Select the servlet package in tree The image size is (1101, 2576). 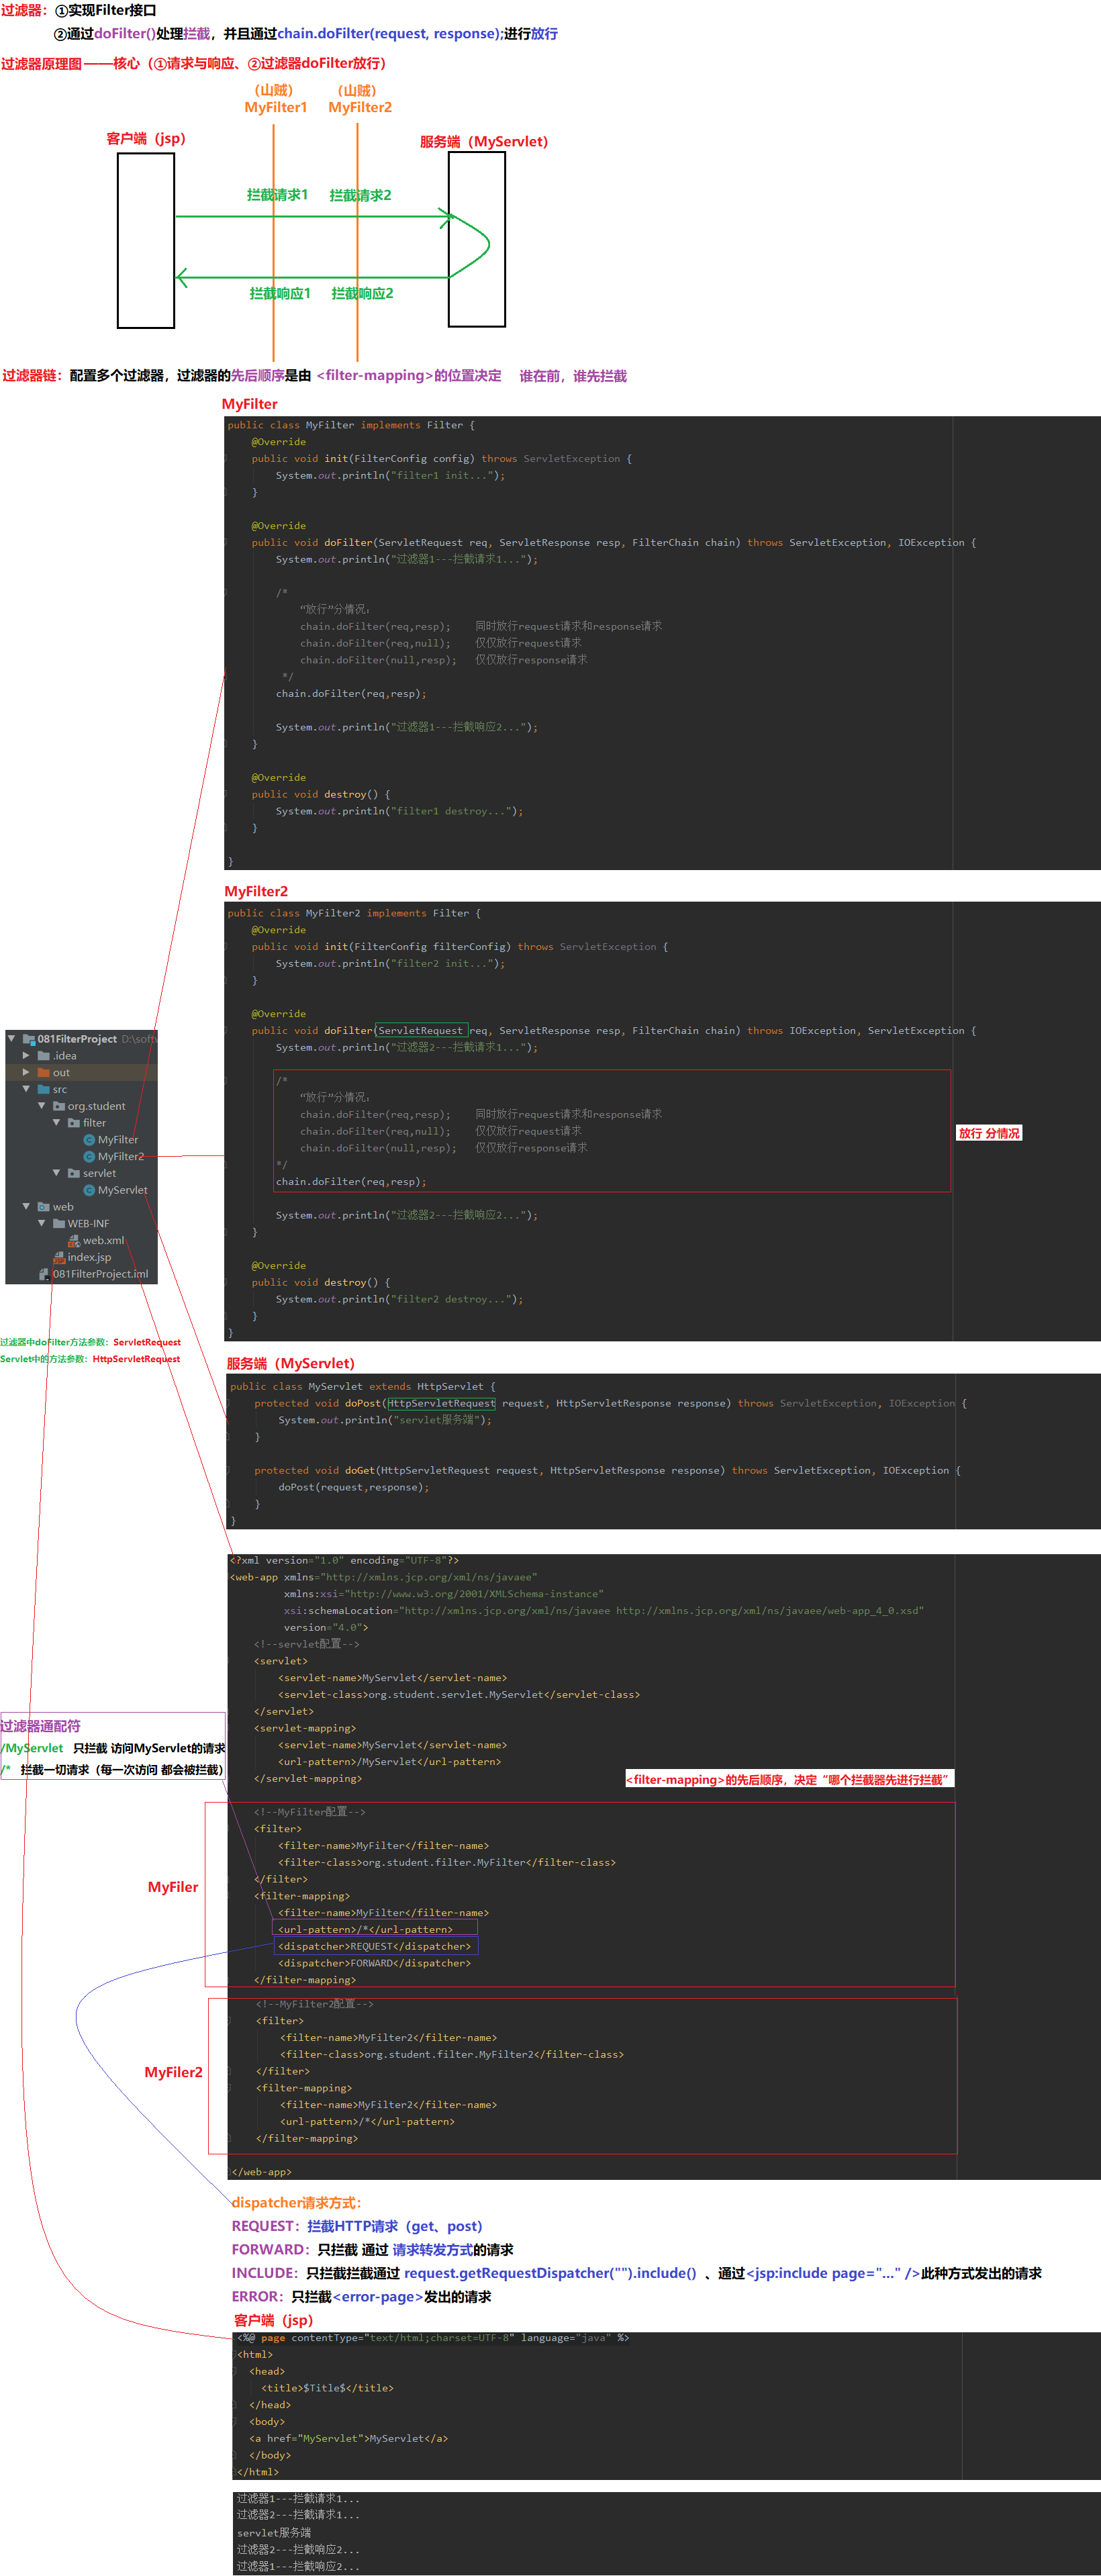pos(99,1173)
